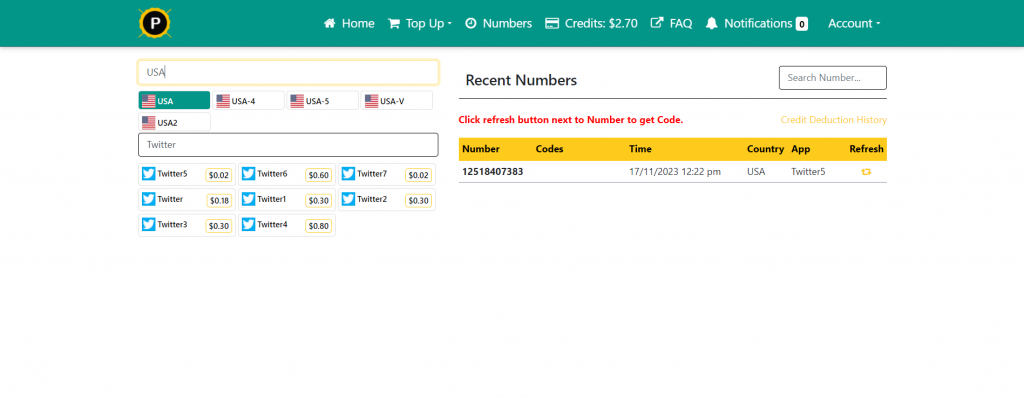Click the USA country cell in table
Screen dimensions: 1024x399
pos(756,172)
